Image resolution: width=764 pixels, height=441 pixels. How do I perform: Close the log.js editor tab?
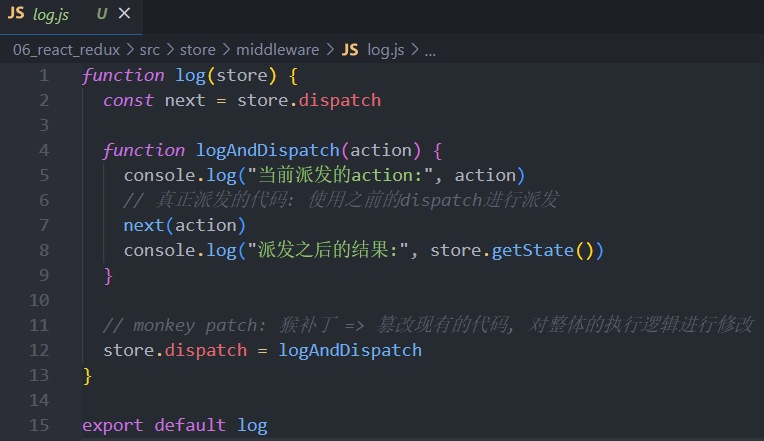(124, 14)
